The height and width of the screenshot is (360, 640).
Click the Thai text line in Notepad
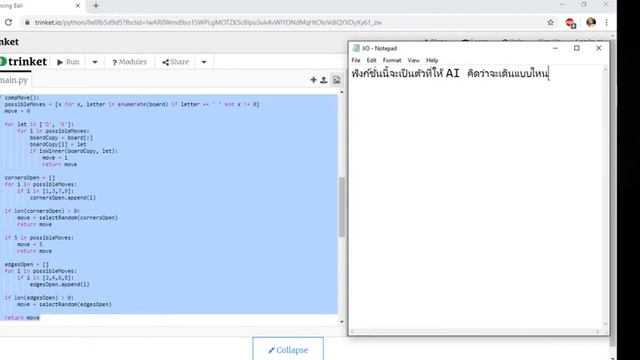tap(450, 74)
